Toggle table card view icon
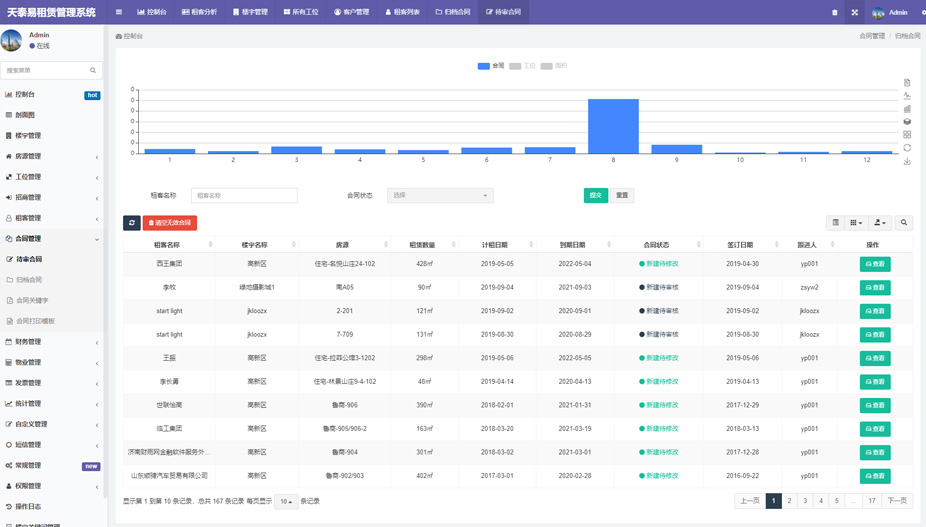This screenshot has height=527, width=926. click(x=836, y=223)
